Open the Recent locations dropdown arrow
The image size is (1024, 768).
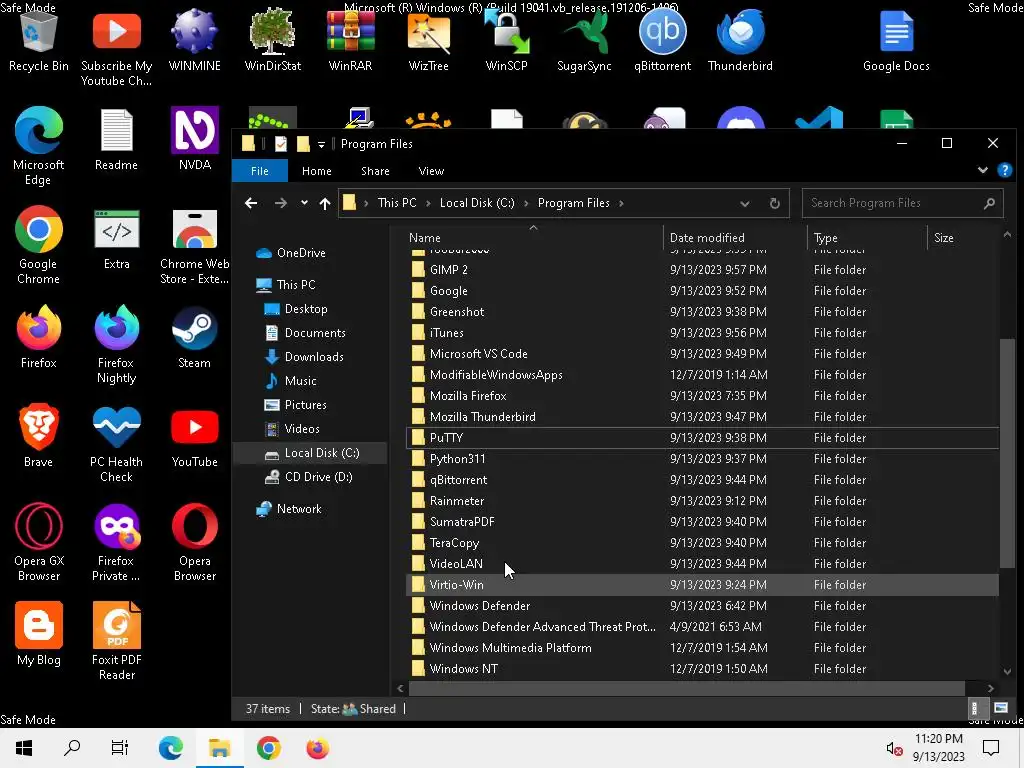tap(304, 203)
